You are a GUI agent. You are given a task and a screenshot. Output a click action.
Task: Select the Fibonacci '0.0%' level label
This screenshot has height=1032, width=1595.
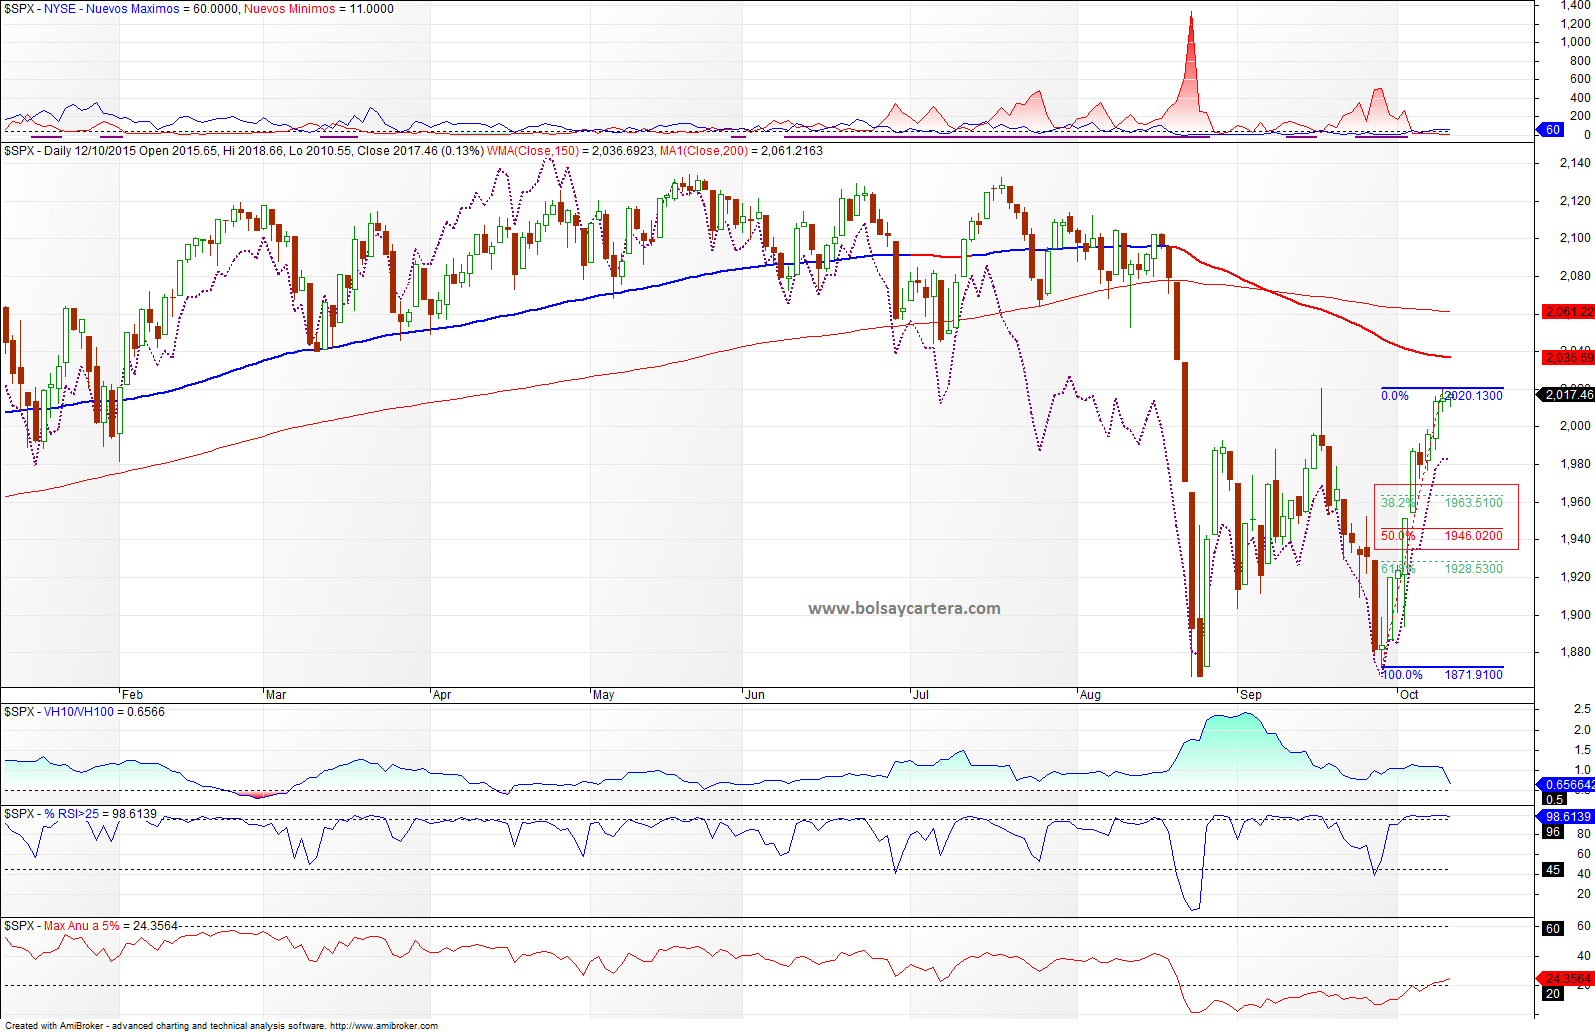click(x=1395, y=396)
